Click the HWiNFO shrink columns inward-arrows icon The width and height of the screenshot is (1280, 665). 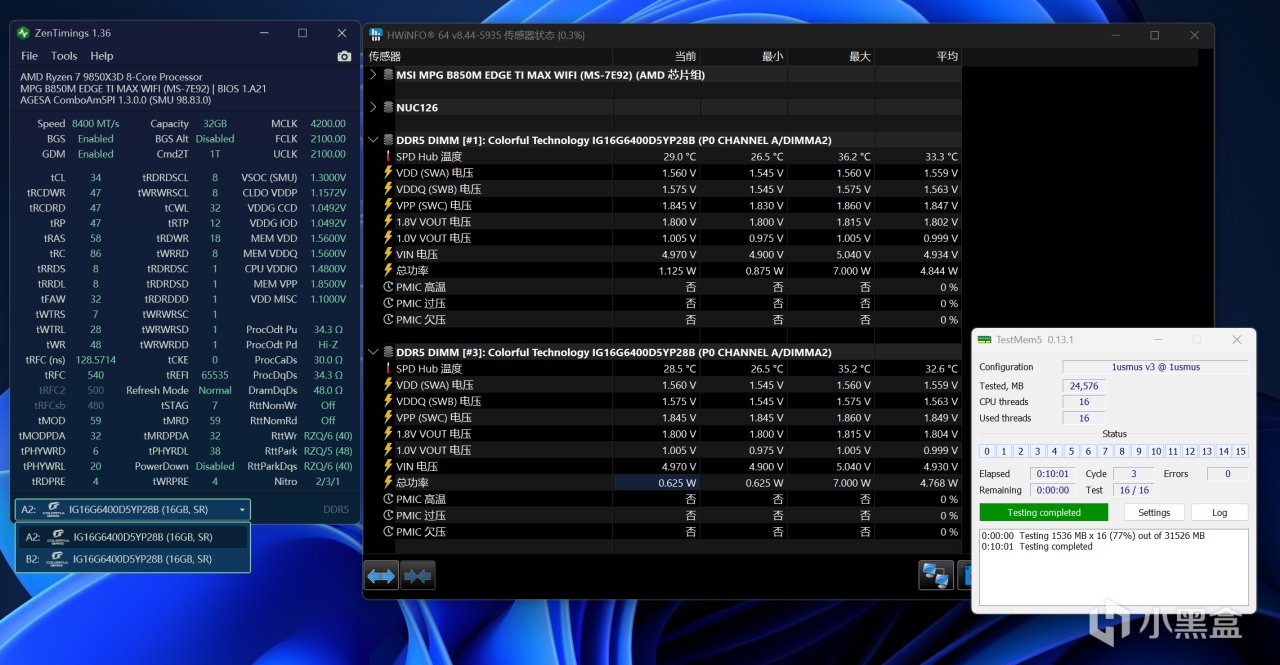pos(417,576)
